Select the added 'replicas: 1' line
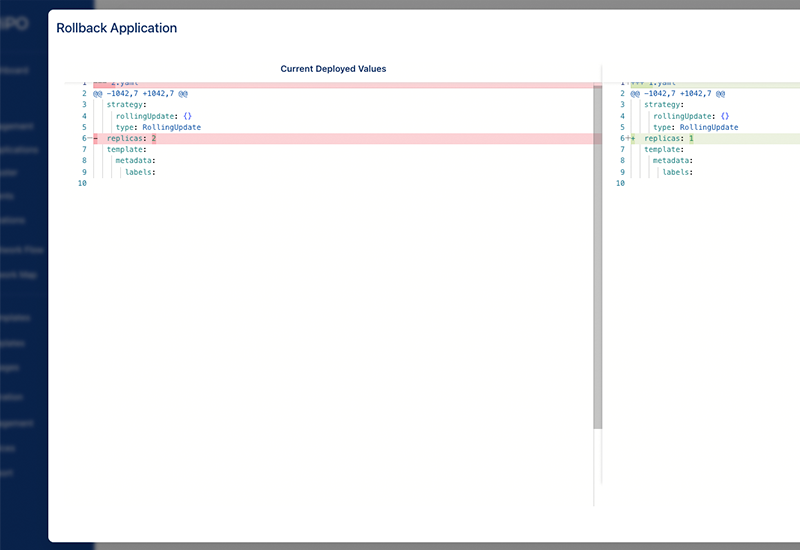800x550 pixels. point(669,139)
